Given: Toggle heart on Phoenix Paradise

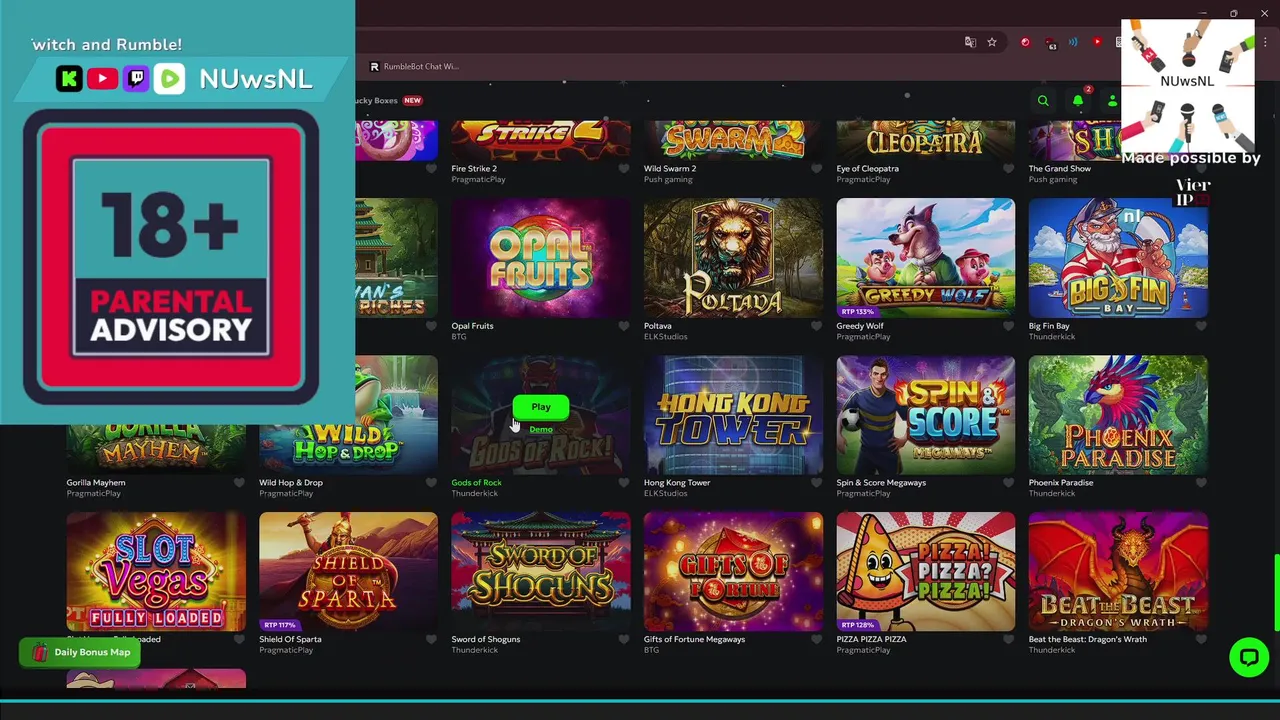Looking at the screenshot, I should 1201,483.
